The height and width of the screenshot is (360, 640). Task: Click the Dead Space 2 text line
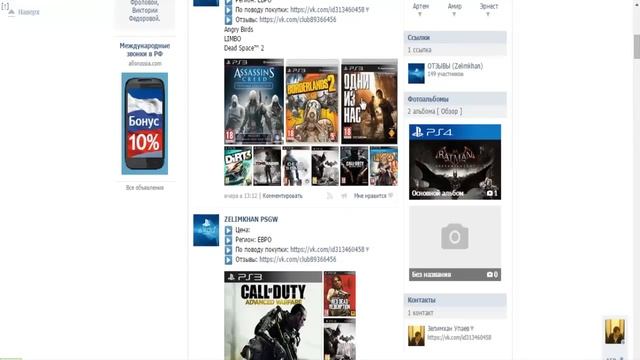click(244, 48)
